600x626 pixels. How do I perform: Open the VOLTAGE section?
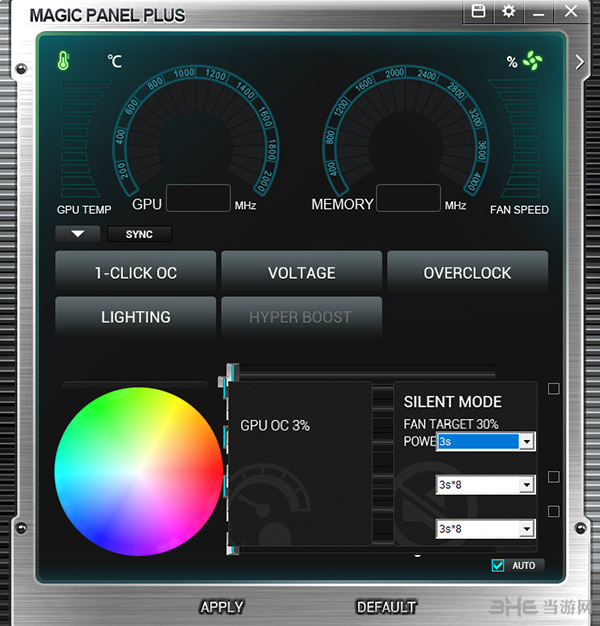click(x=301, y=273)
